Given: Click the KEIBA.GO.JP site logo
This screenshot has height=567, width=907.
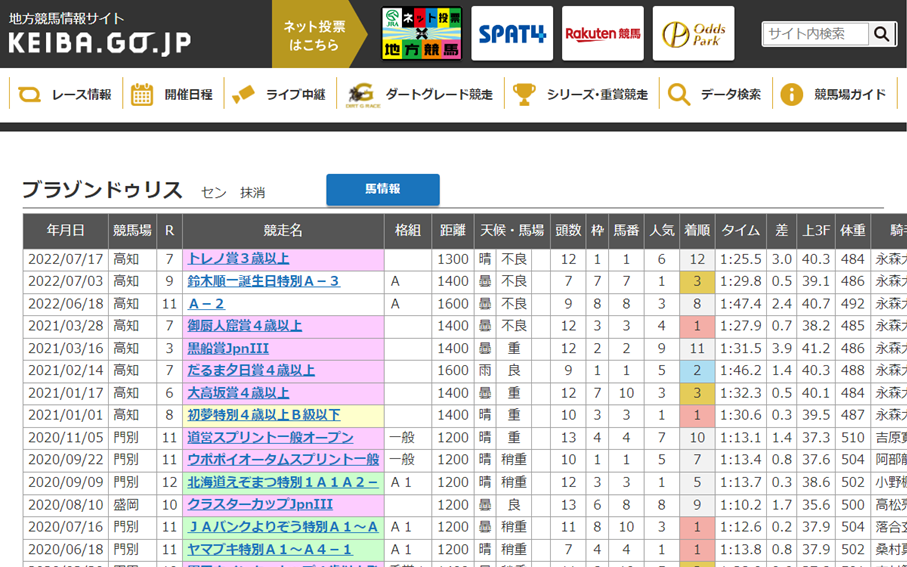Looking at the screenshot, I should pyautogui.click(x=99, y=35).
